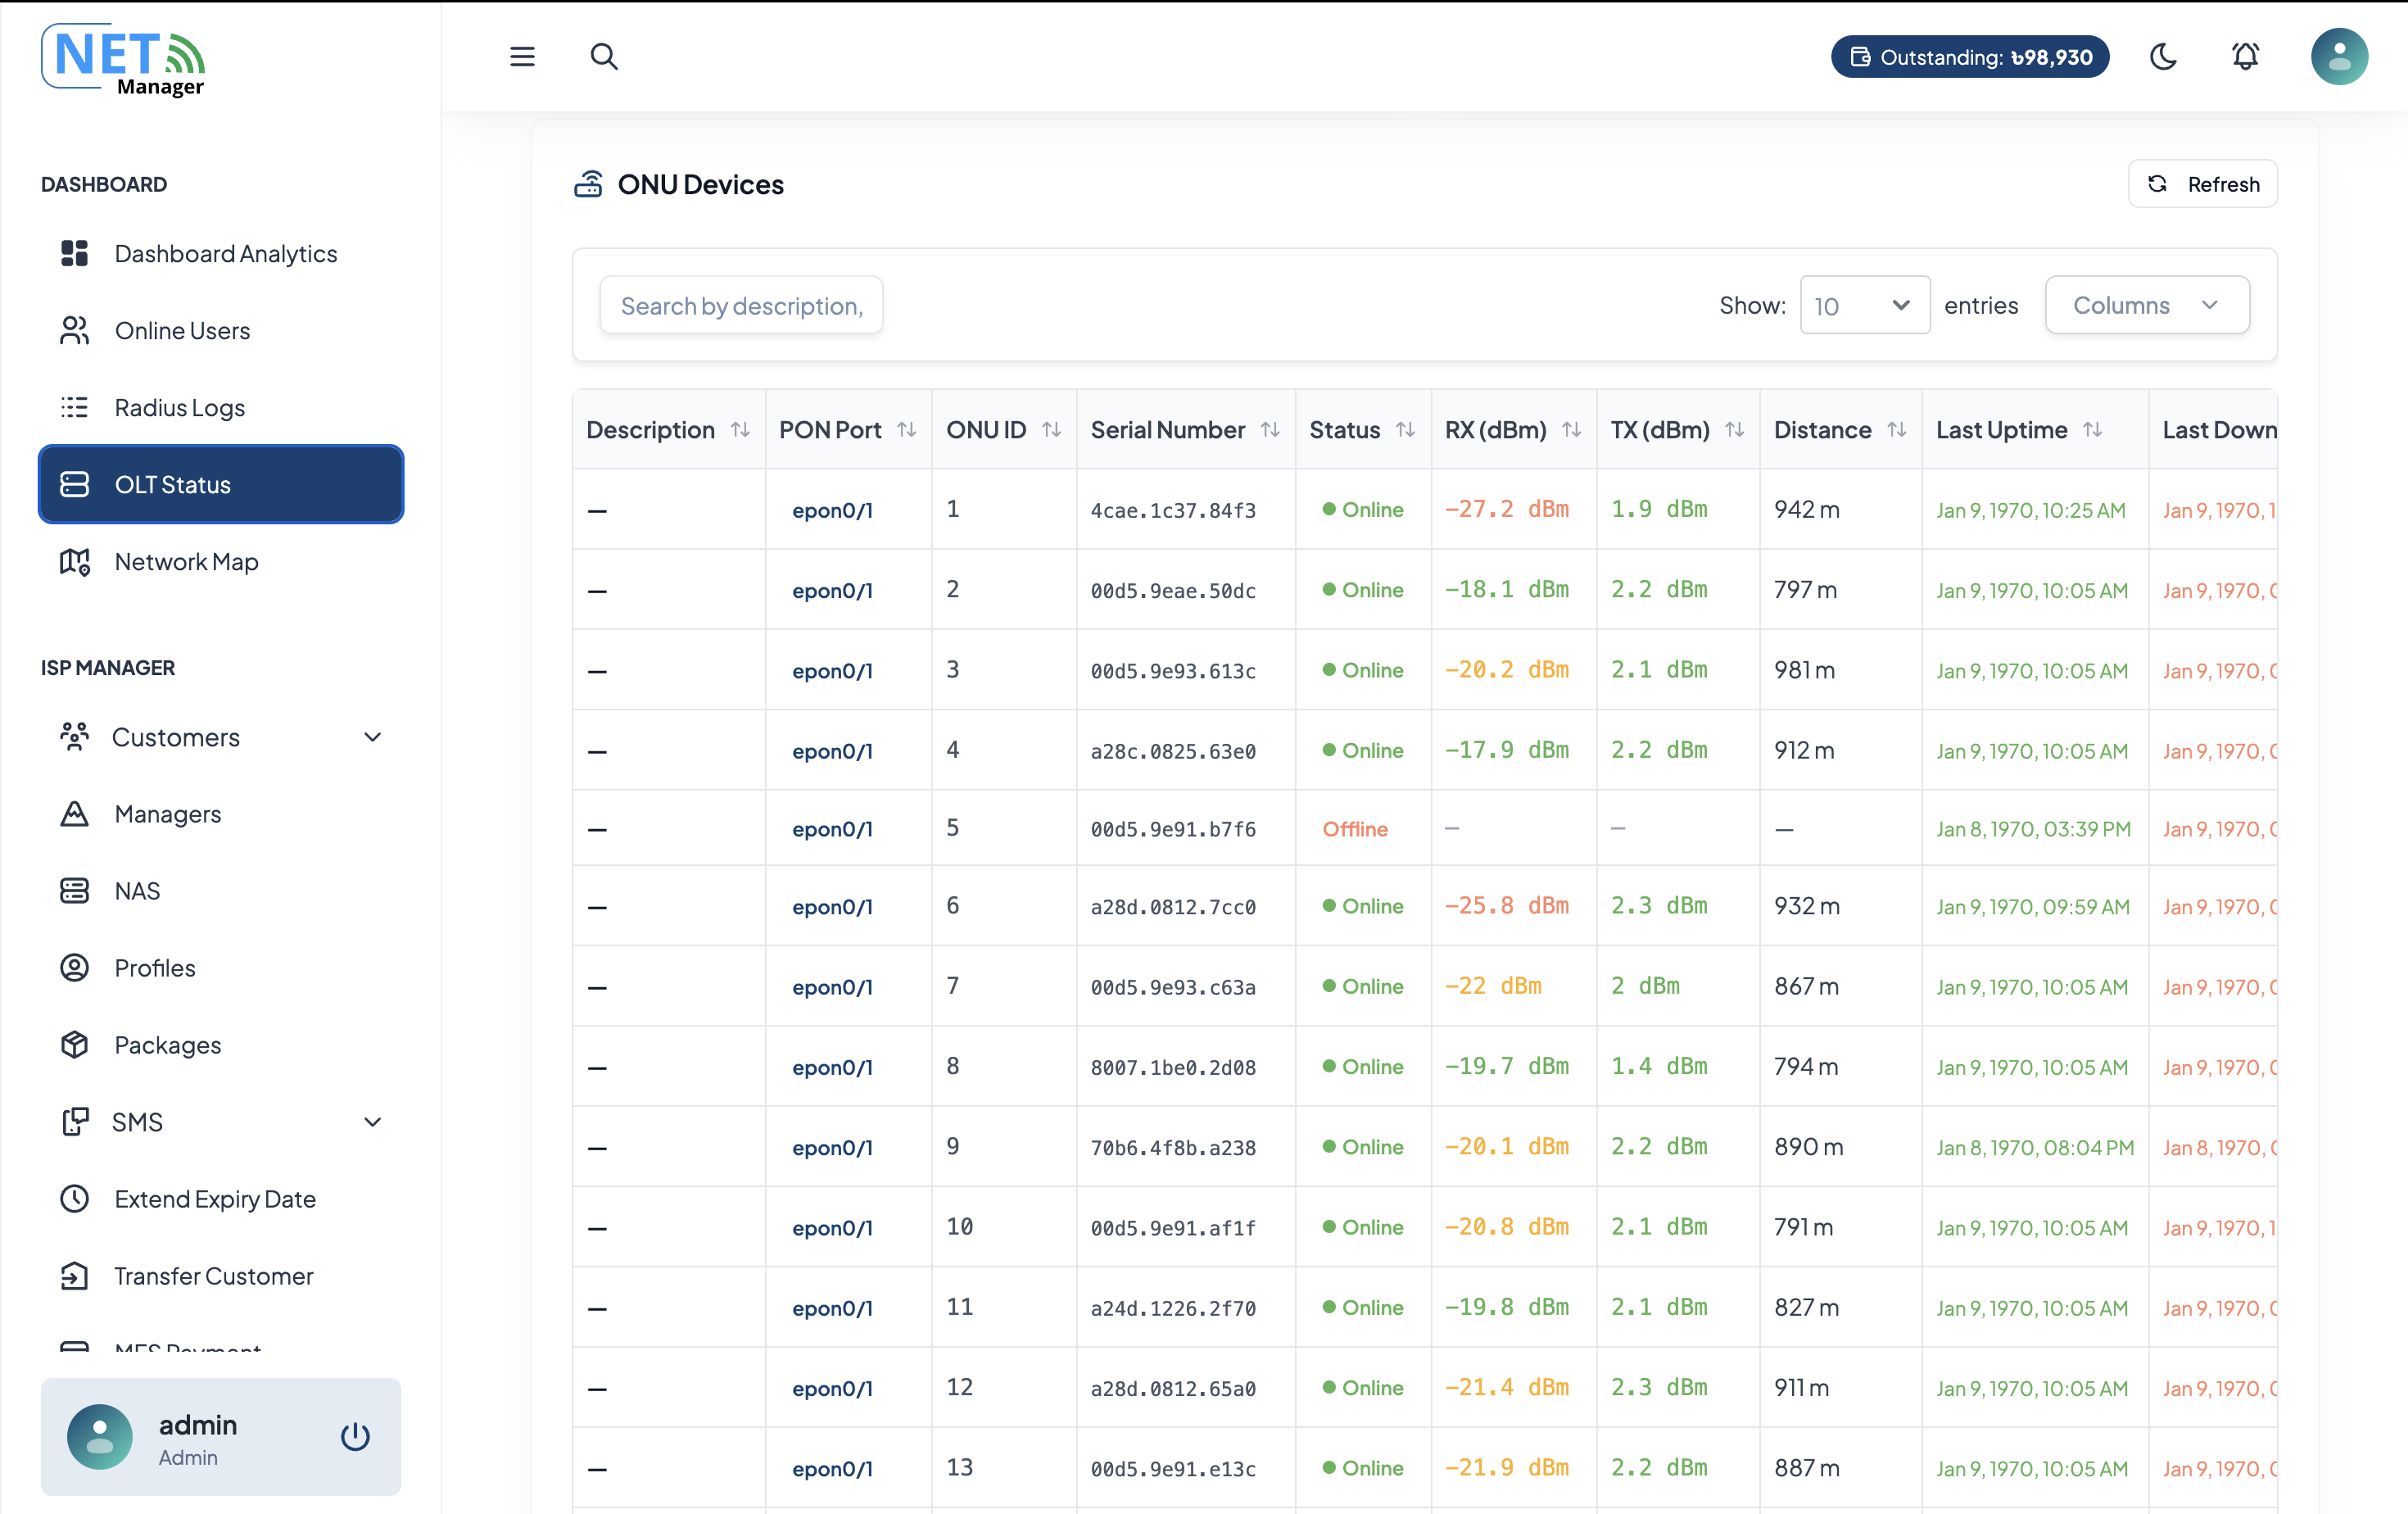Click the Network Map icon

tap(74, 562)
